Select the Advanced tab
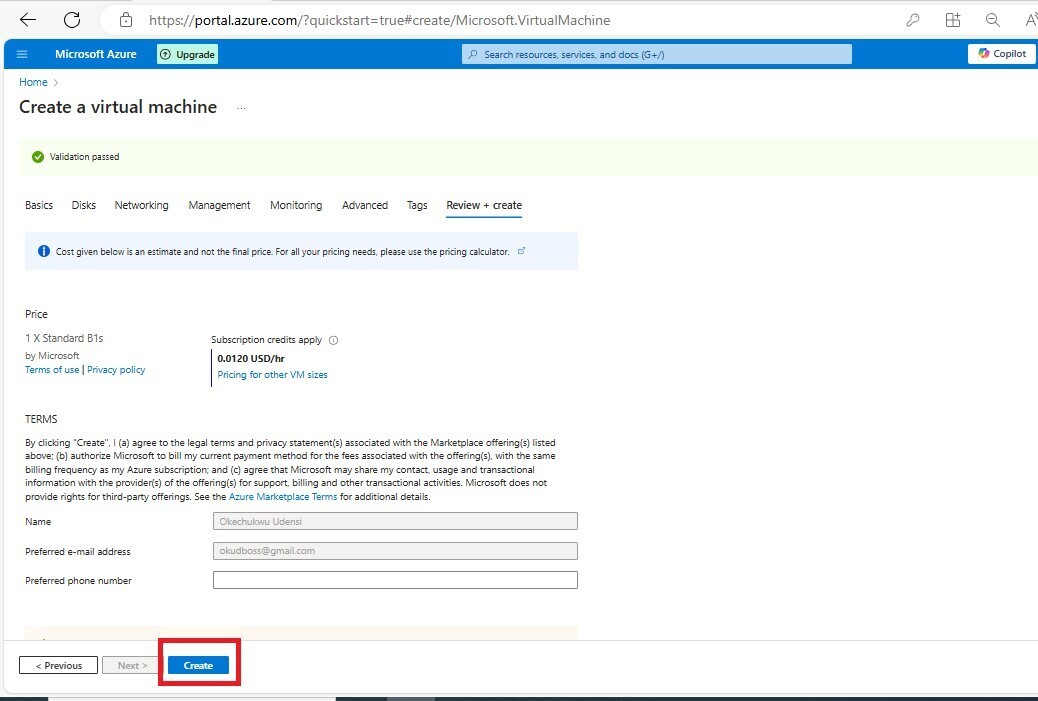Screen dimensions: 1038x701 click(x=365, y=205)
